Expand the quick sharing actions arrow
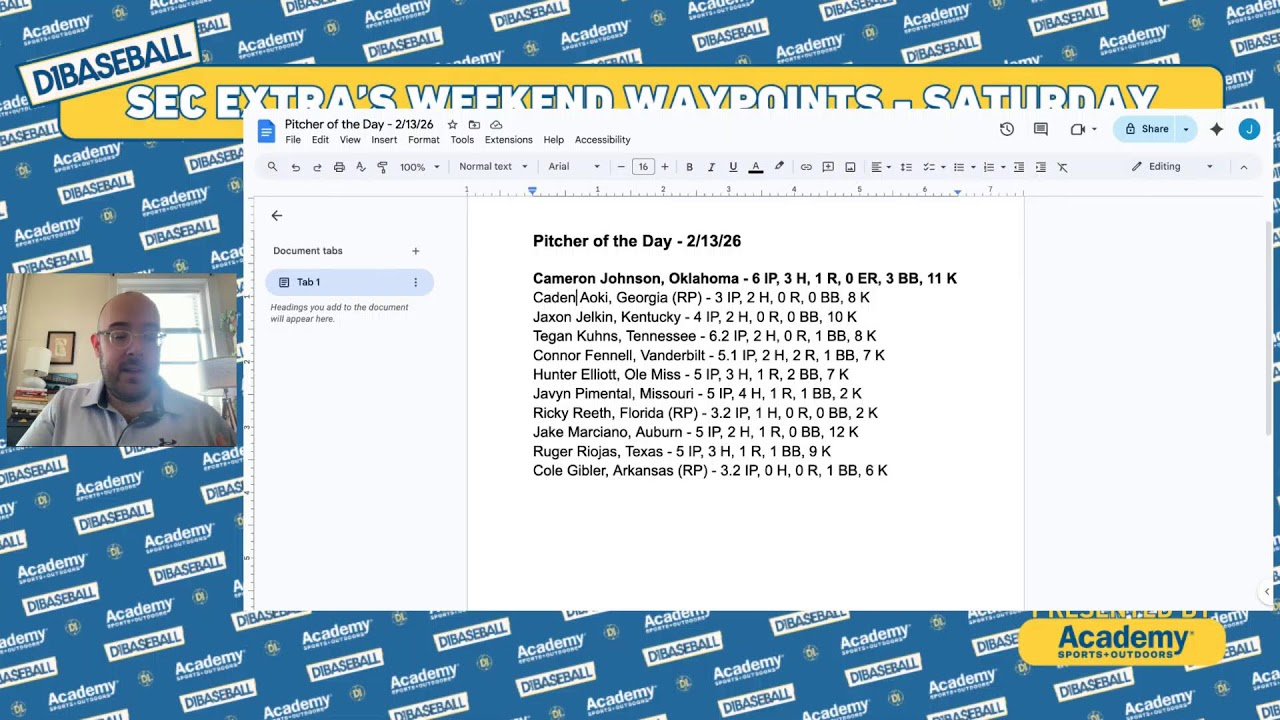This screenshot has width=1280, height=720. pyautogui.click(x=1187, y=129)
